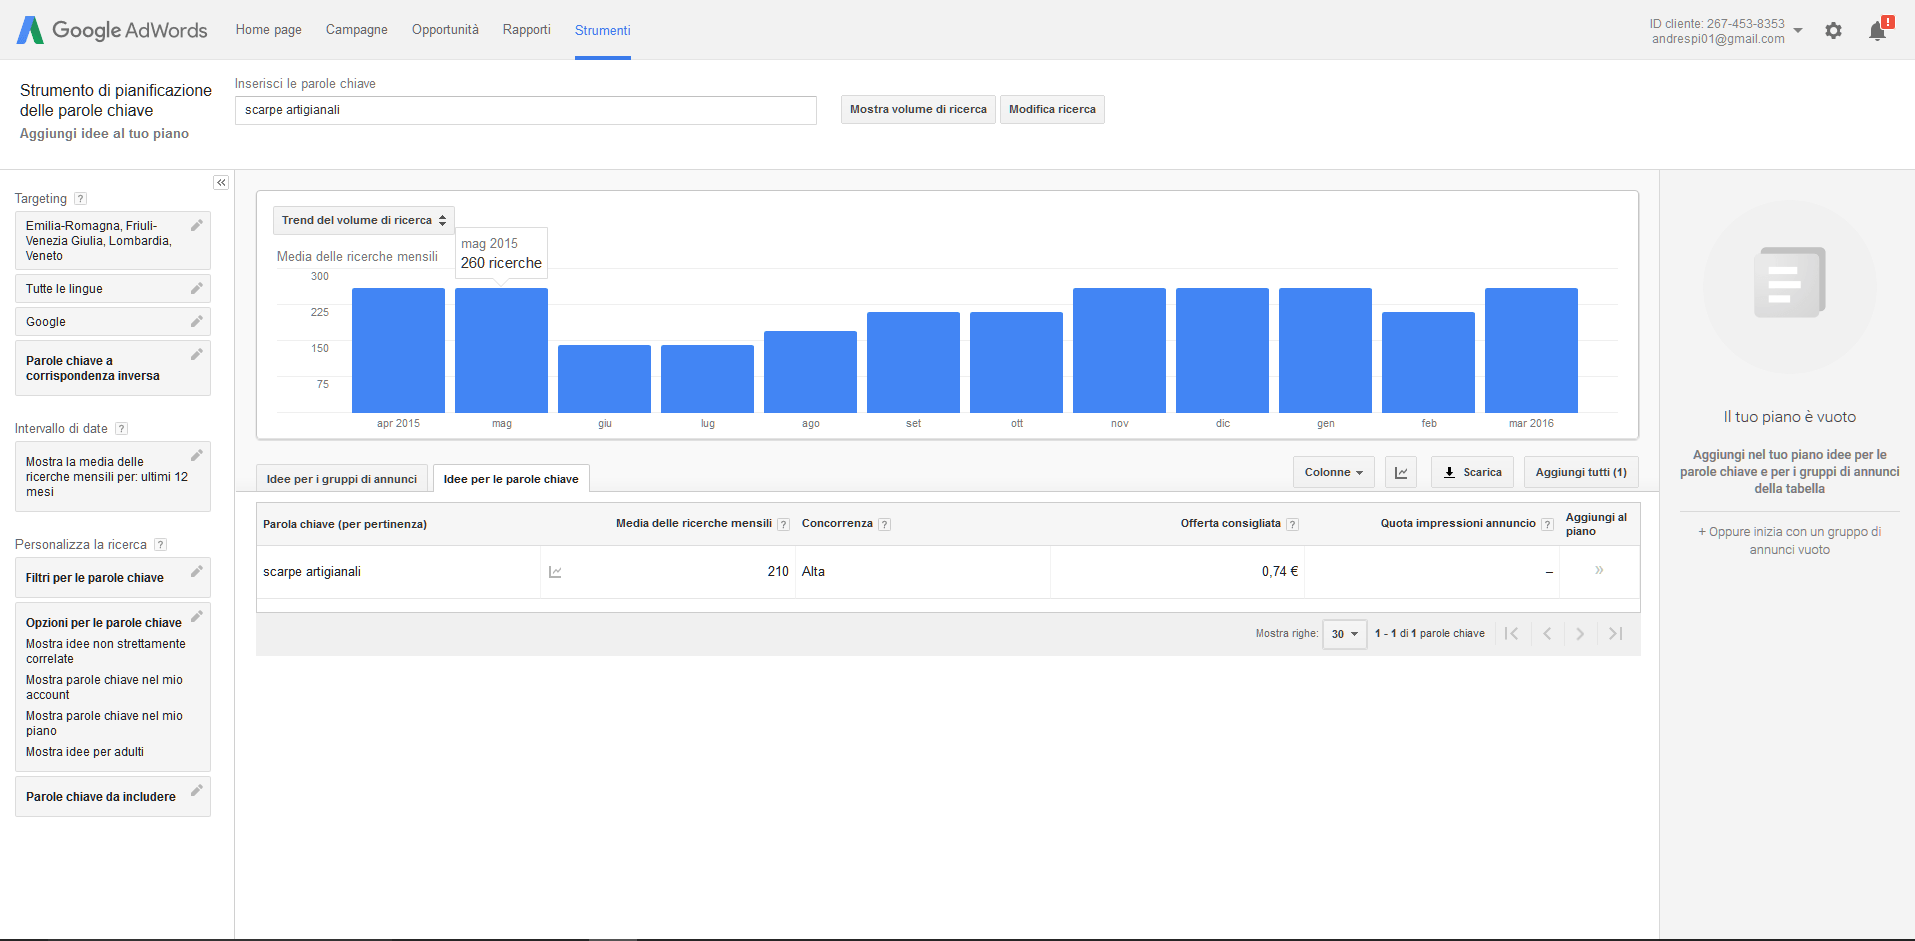This screenshot has width=1915, height=941.
Task: Open the help icon next to Targeting
Action: tap(81, 199)
